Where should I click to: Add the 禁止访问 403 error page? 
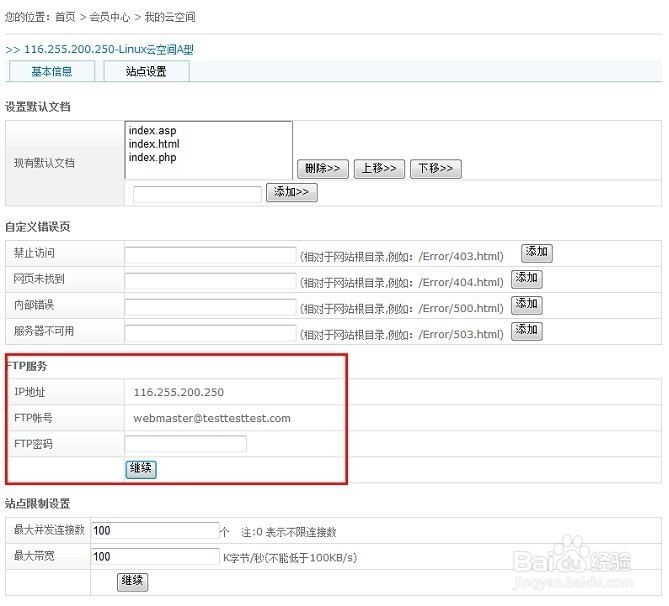click(537, 253)
